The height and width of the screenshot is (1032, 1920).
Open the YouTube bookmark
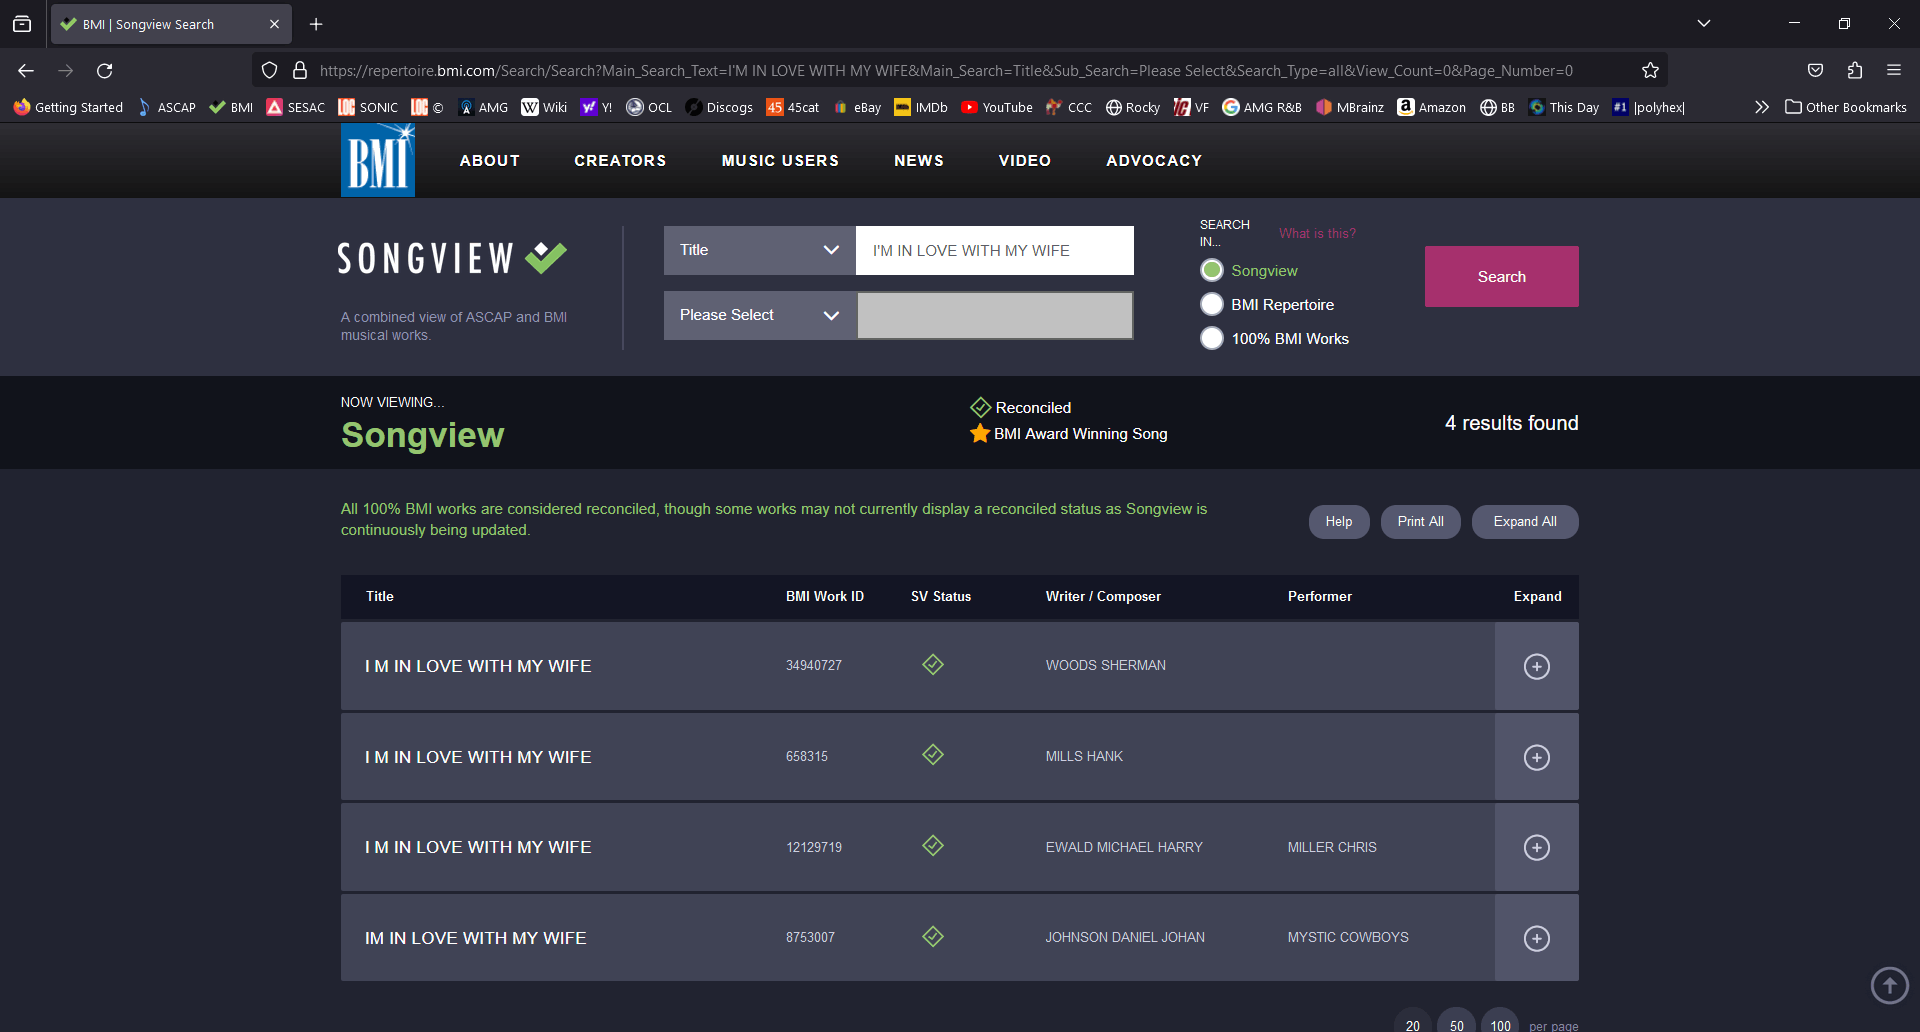click(997, 107)
